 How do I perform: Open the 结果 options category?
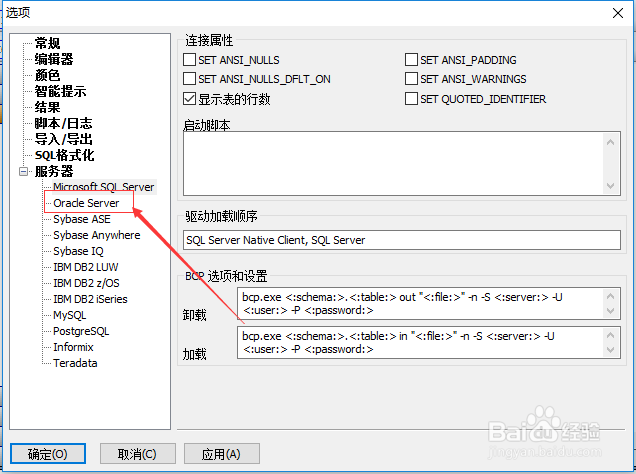click(x=47, y=107)
